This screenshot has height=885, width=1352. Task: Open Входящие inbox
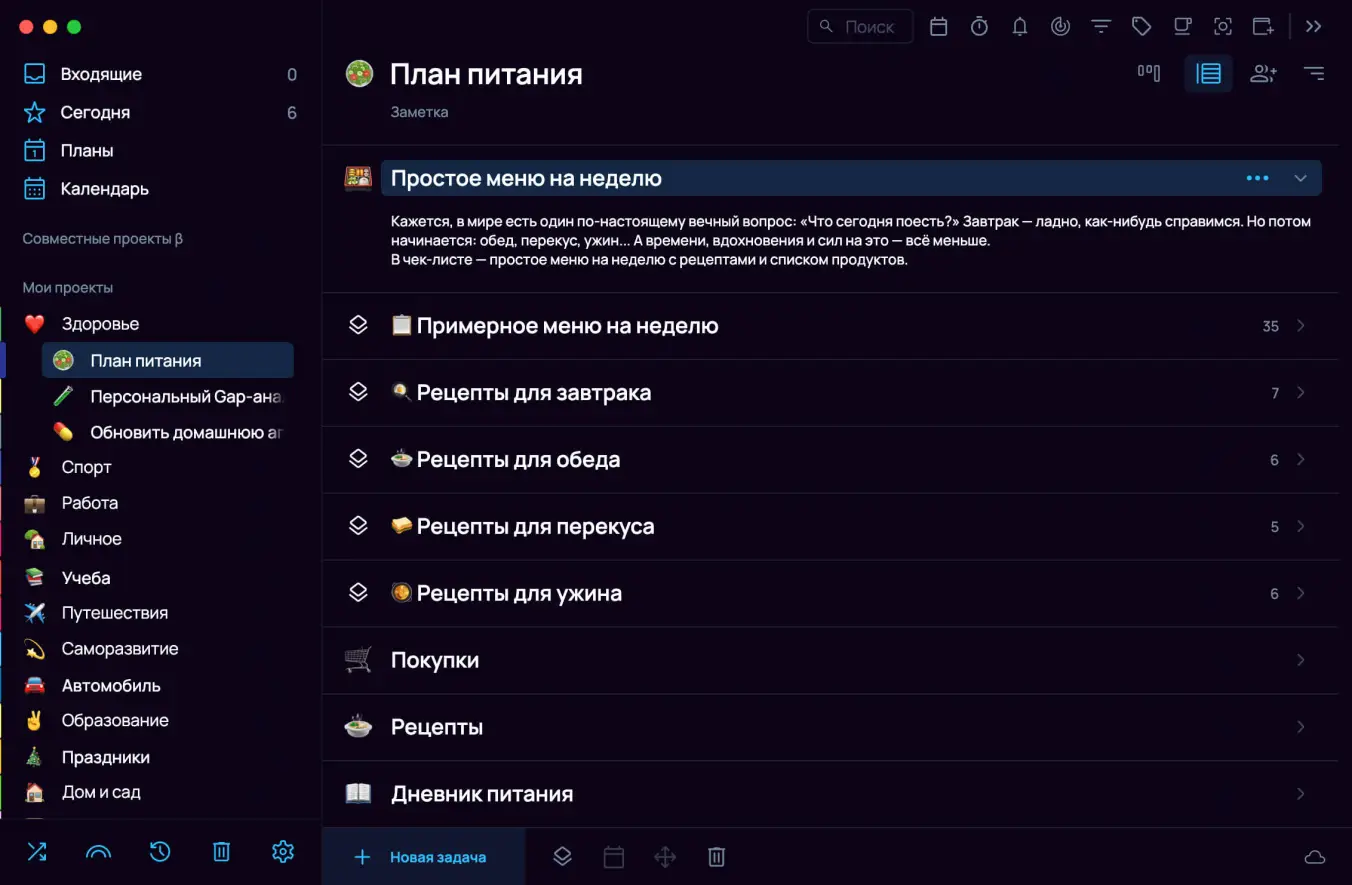point(160,74)
